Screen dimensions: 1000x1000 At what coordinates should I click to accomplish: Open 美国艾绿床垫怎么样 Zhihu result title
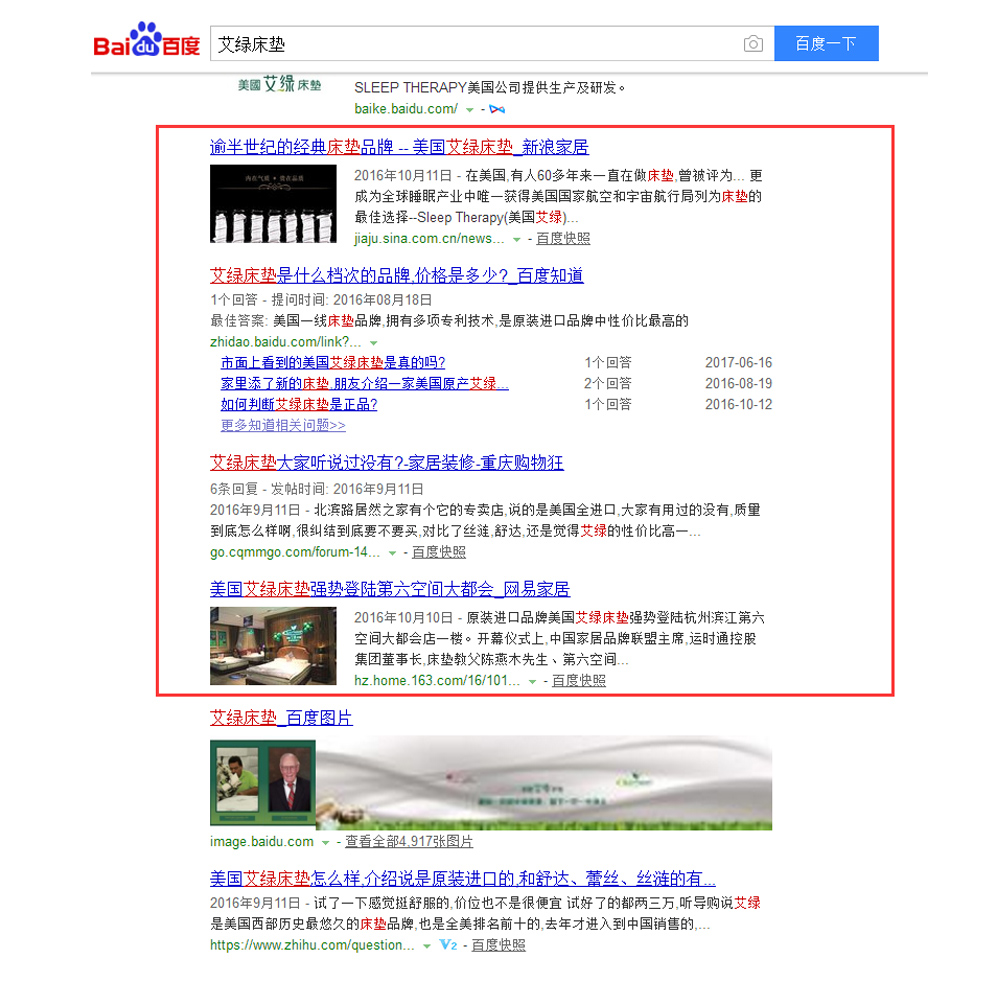pos(462,879)
